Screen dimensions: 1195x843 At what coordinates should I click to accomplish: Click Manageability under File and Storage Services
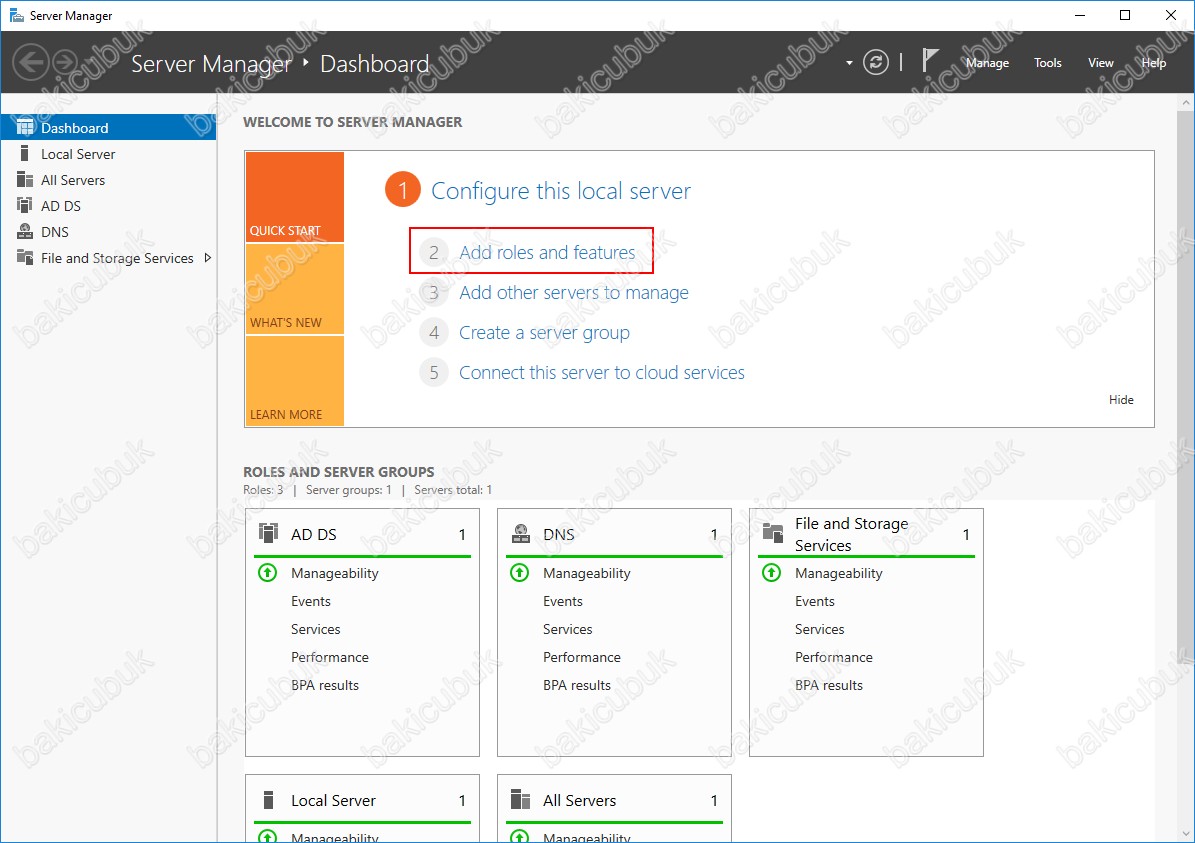[838, 573]
